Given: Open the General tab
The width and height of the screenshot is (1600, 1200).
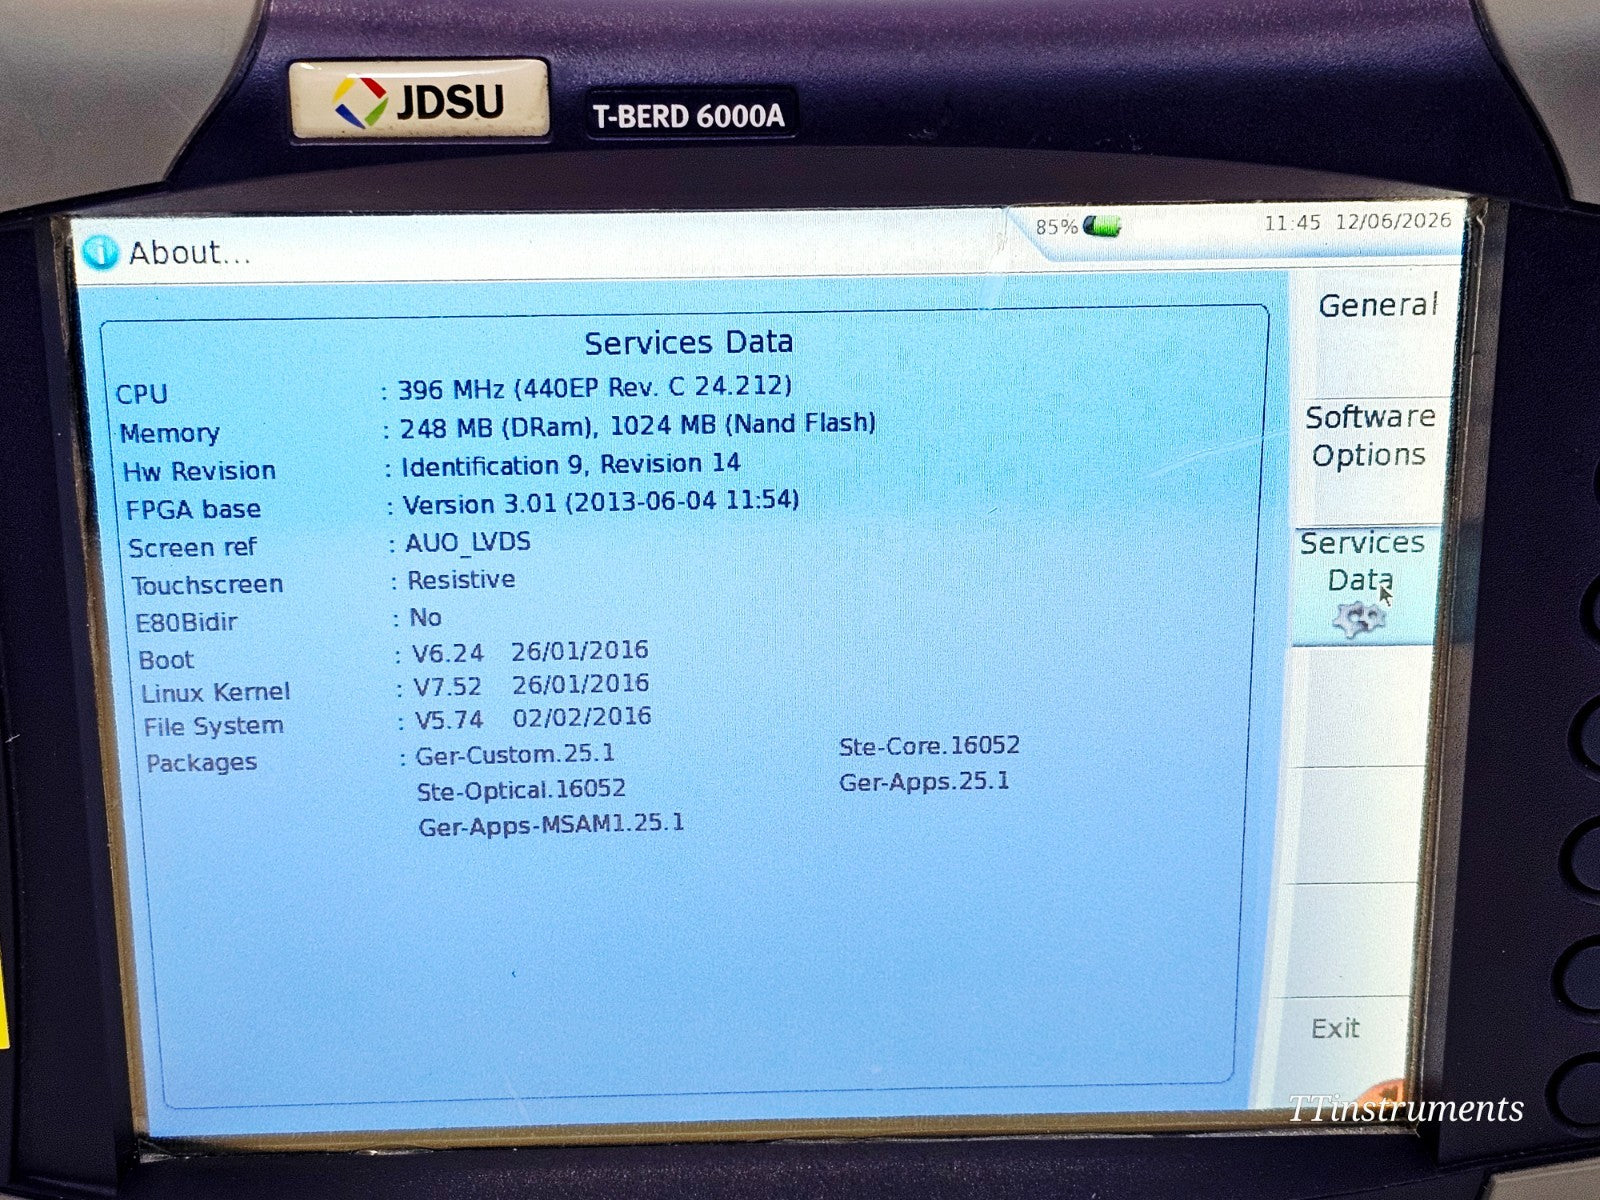Looking at the screenshot, I should coord(1377,305).
